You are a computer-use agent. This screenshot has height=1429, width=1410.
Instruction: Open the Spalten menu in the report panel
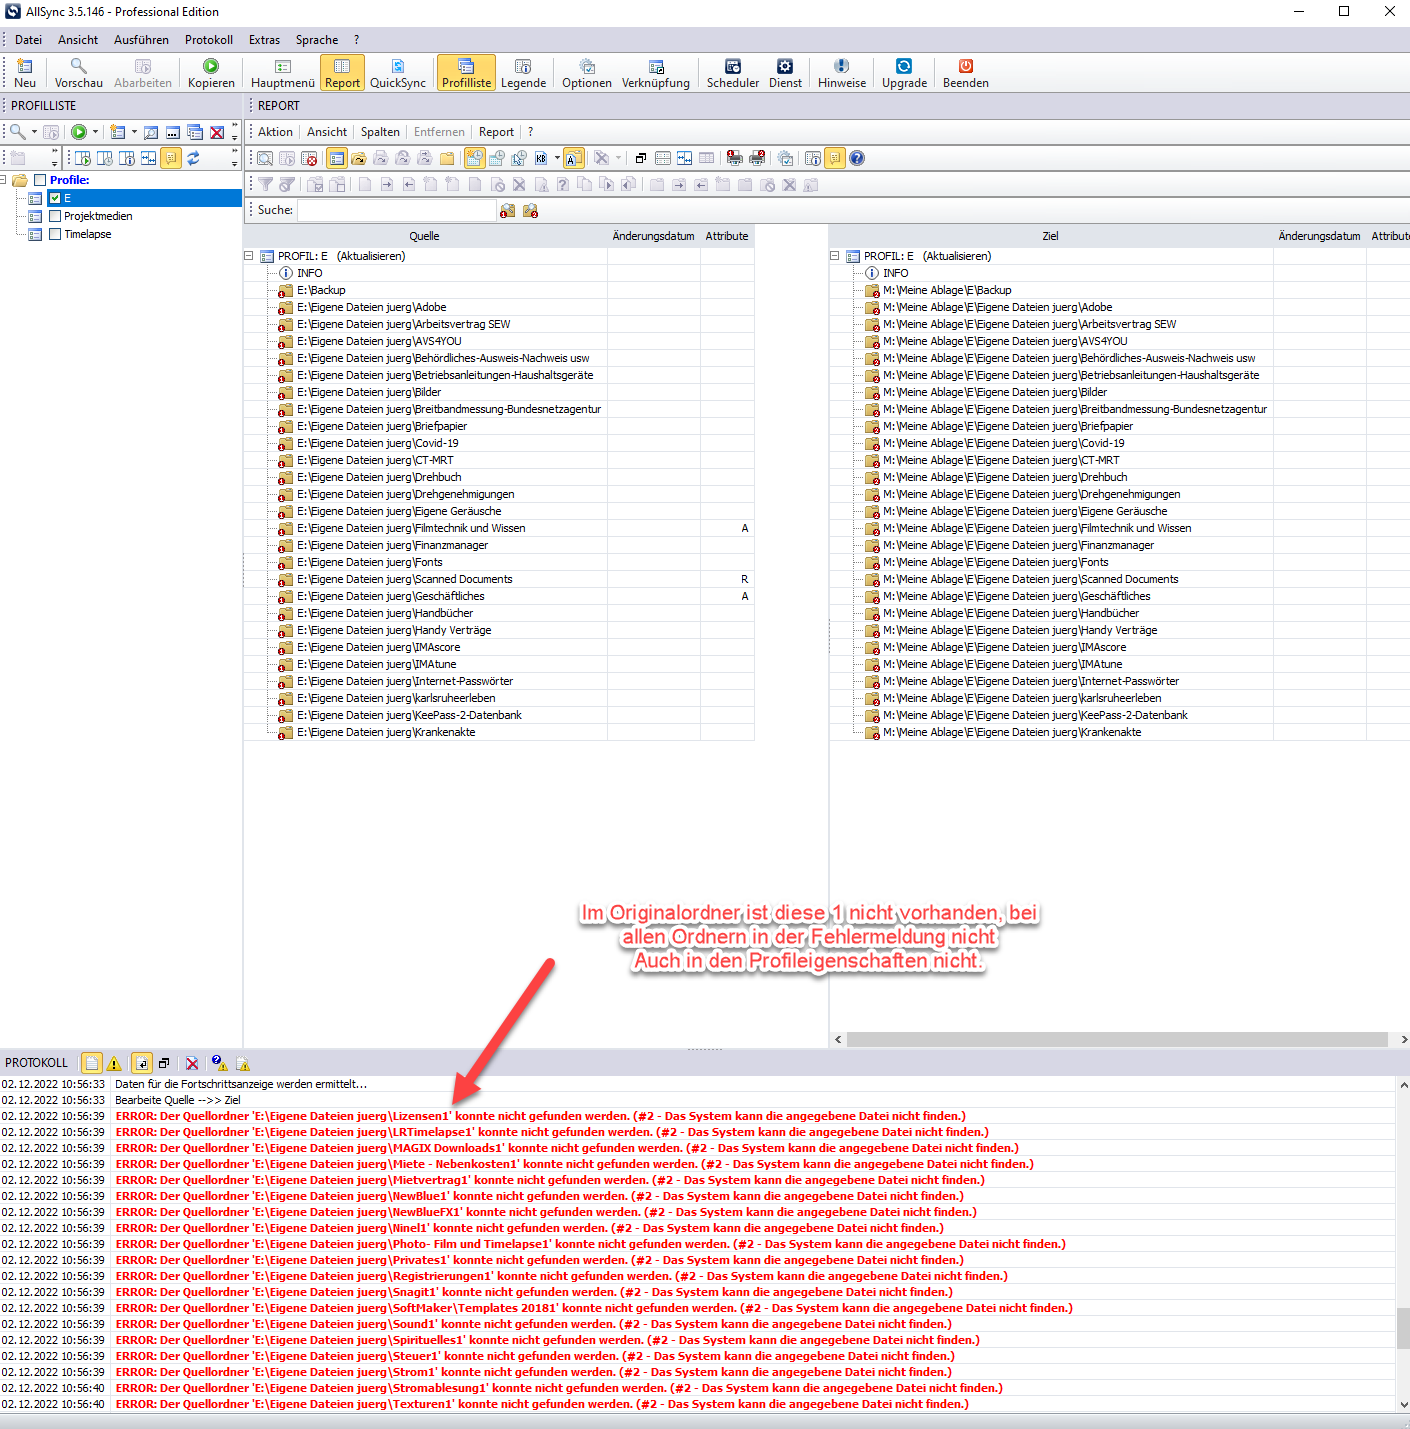(x=380, y=132)
